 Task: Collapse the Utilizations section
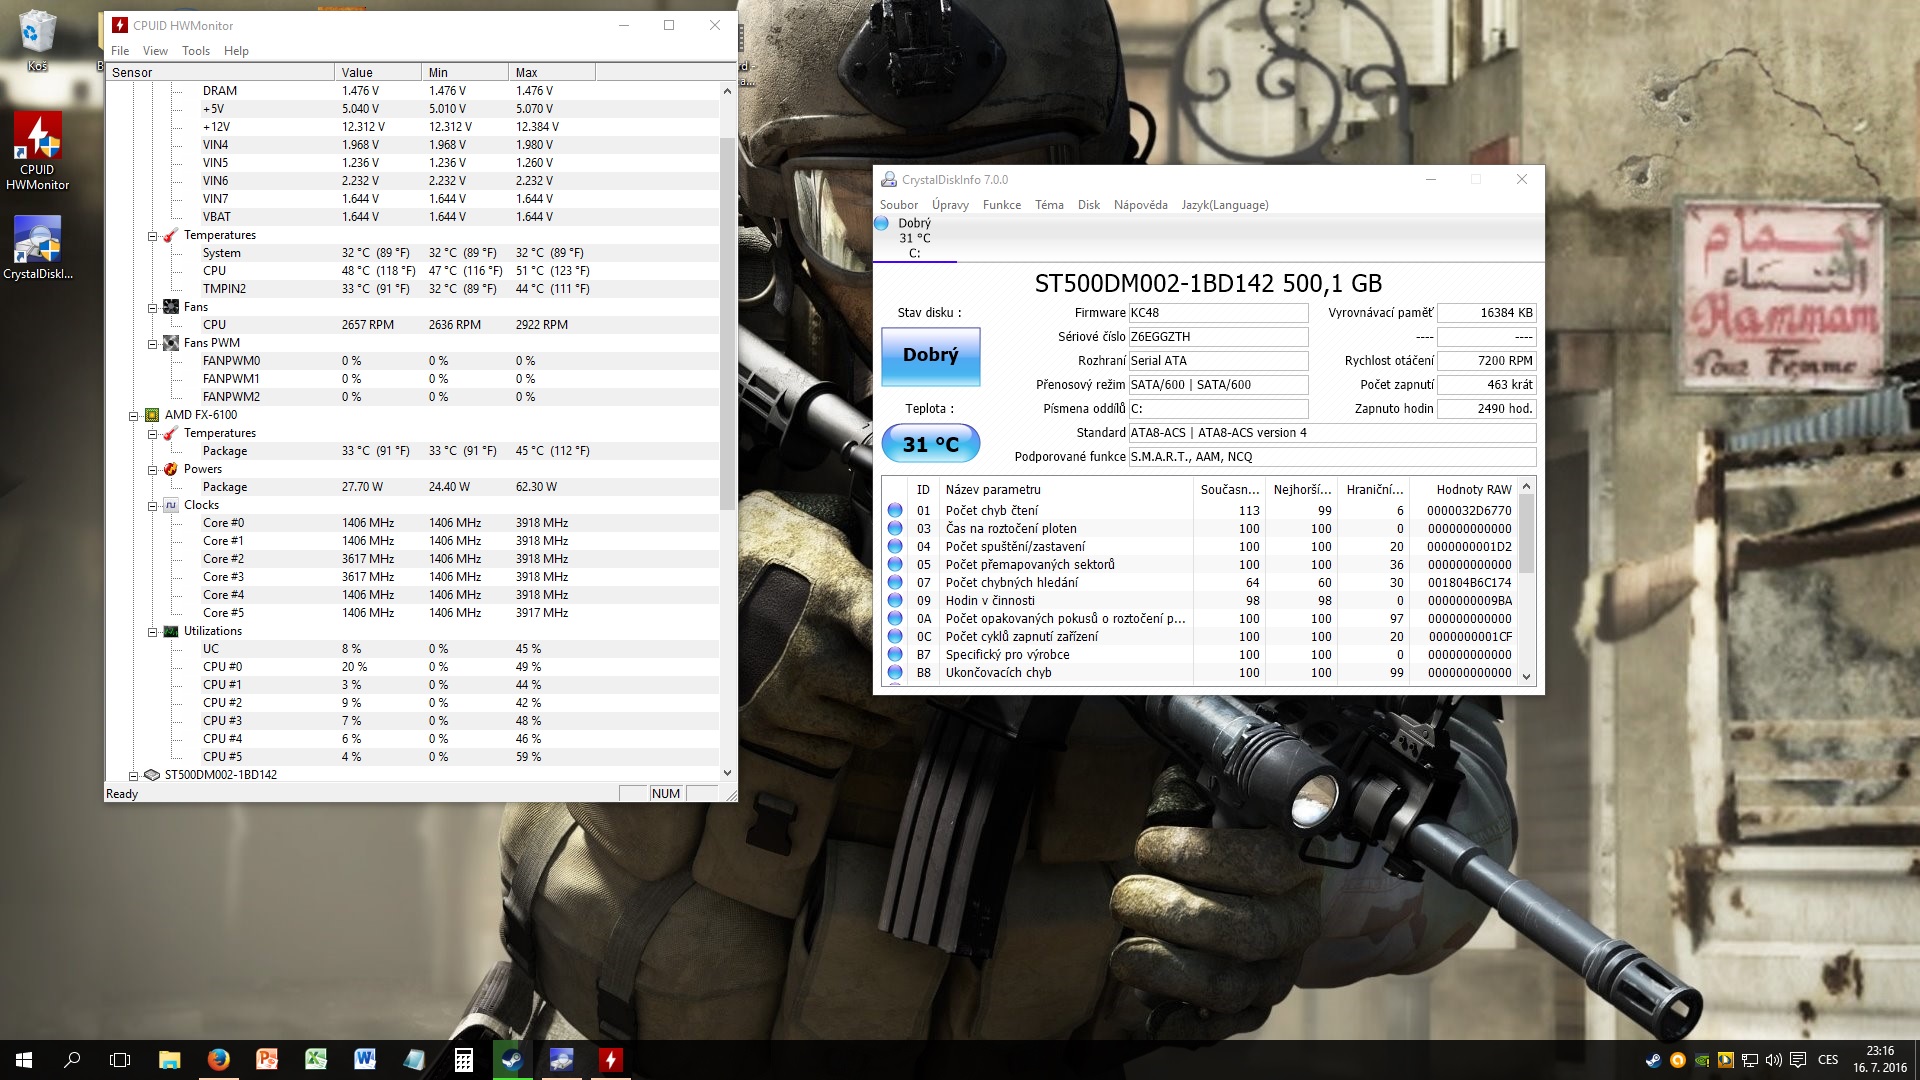click(152, 632)
